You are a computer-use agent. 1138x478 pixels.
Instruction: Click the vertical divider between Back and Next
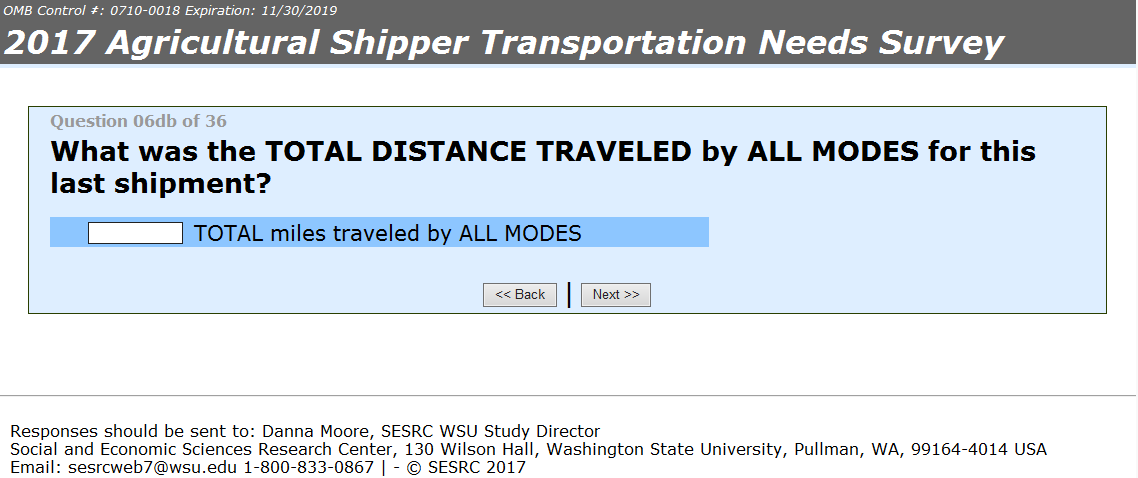569,294
